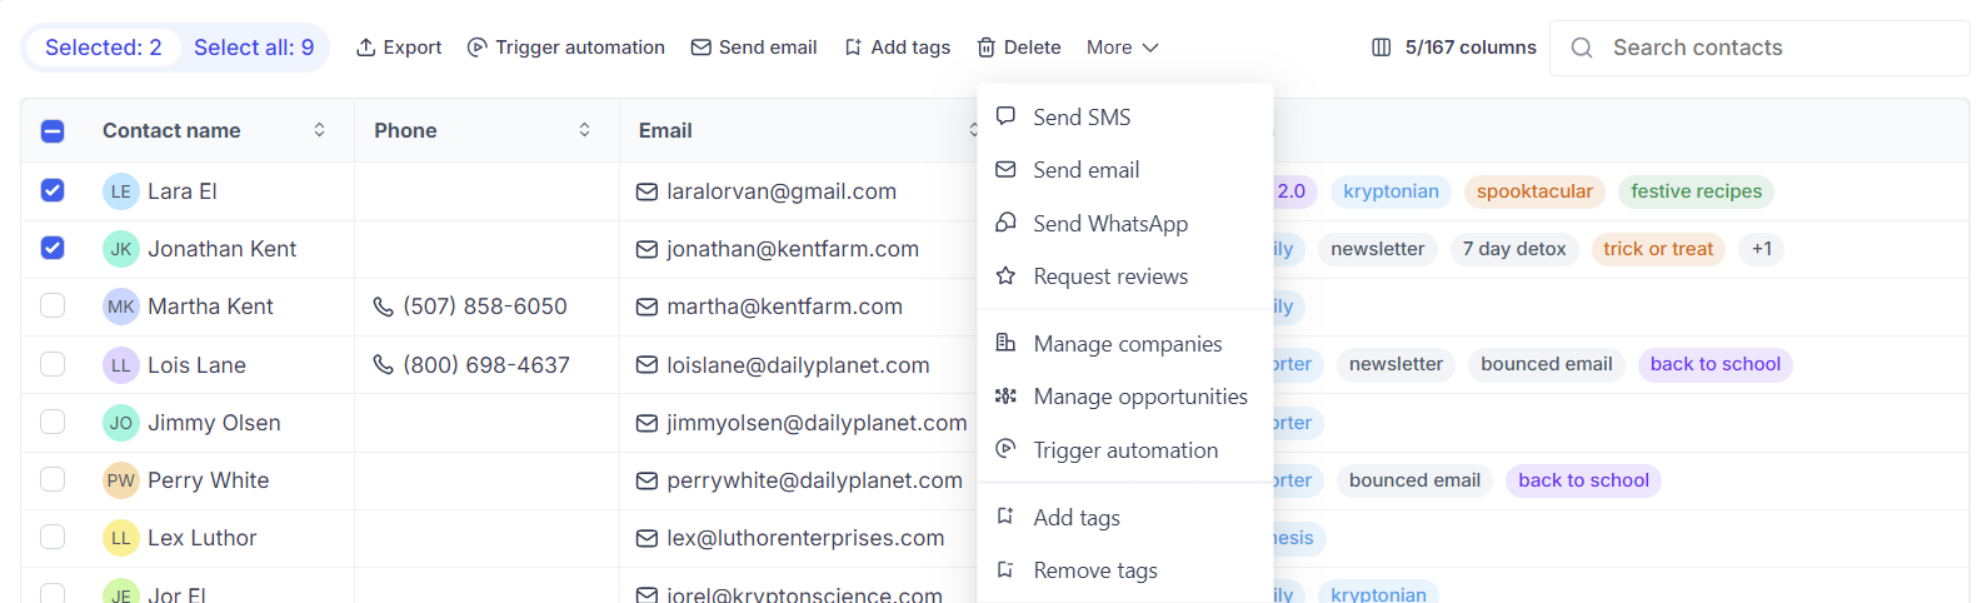The width and height of the screenshot is (1987, 603).
Task: Check the Jimmy Olsen row checkbox
Action: pyautogui.click(x=53, y=422)
